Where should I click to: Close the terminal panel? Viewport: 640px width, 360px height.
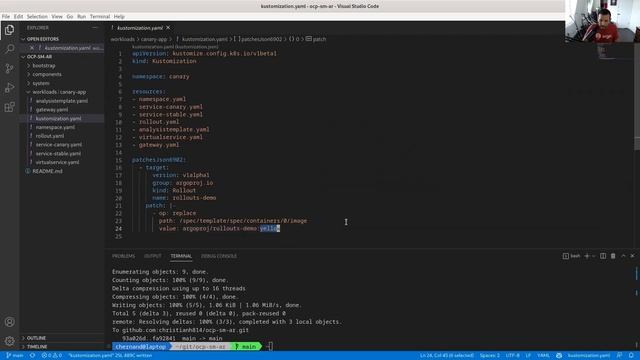click(633, 256)
